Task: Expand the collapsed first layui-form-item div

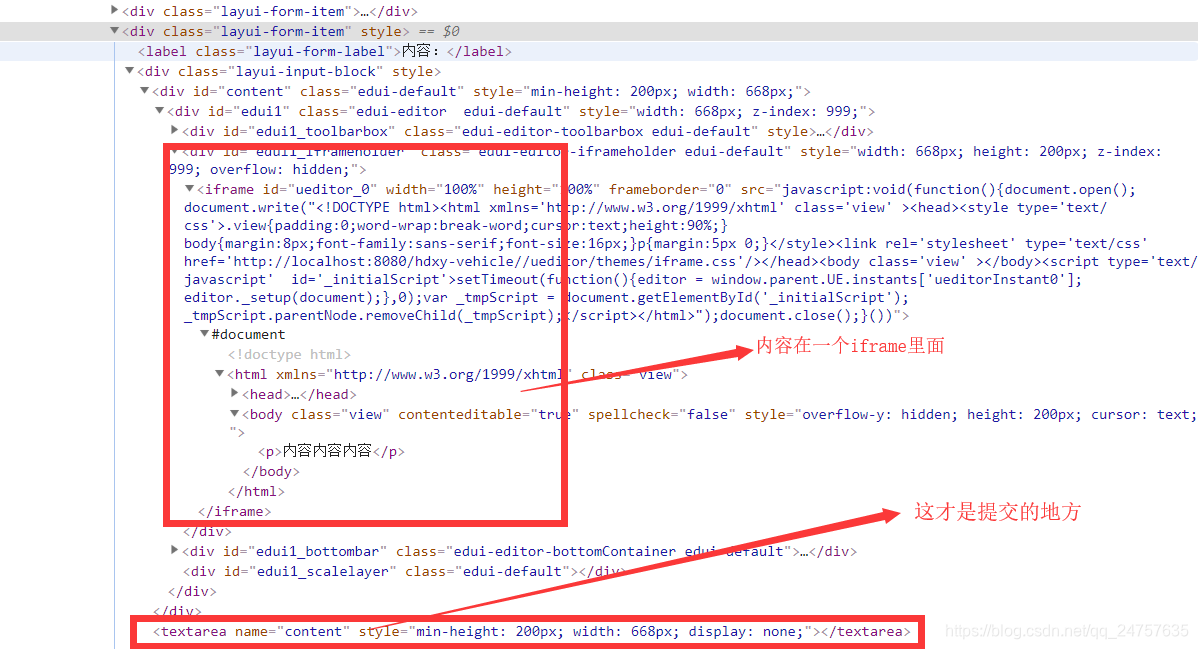Action: [x=115, y=10]
